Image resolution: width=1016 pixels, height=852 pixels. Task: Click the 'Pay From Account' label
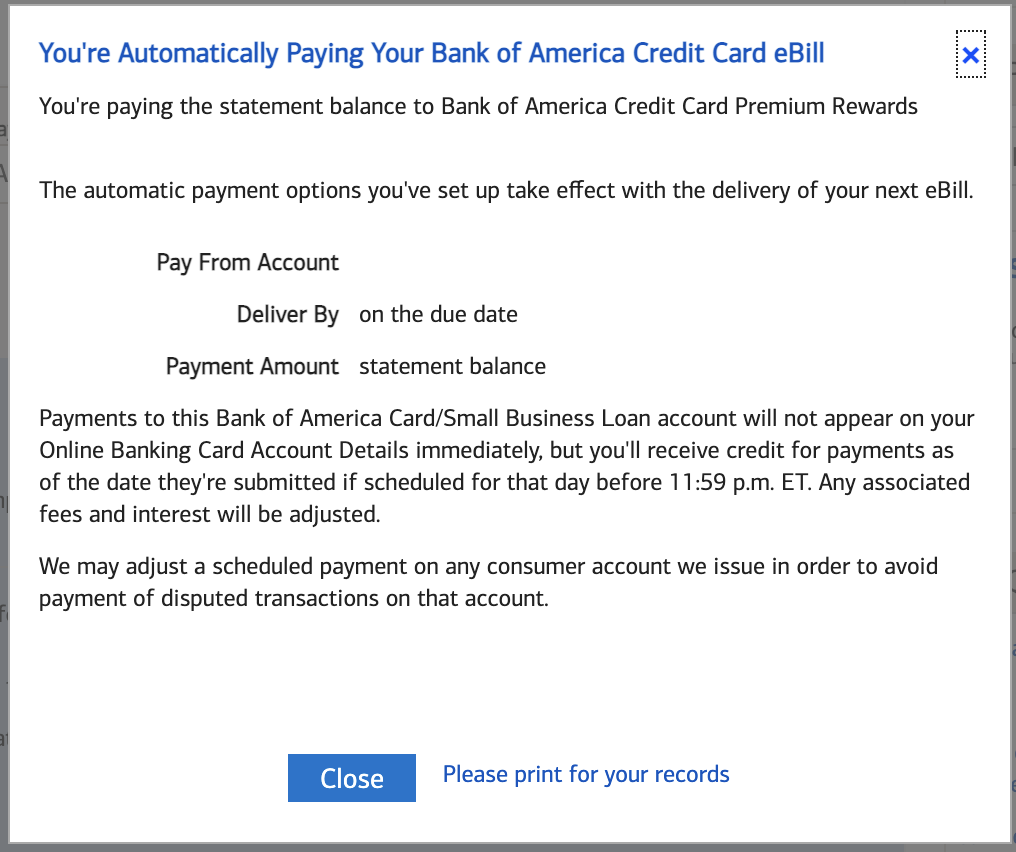[x=248, y=262]
